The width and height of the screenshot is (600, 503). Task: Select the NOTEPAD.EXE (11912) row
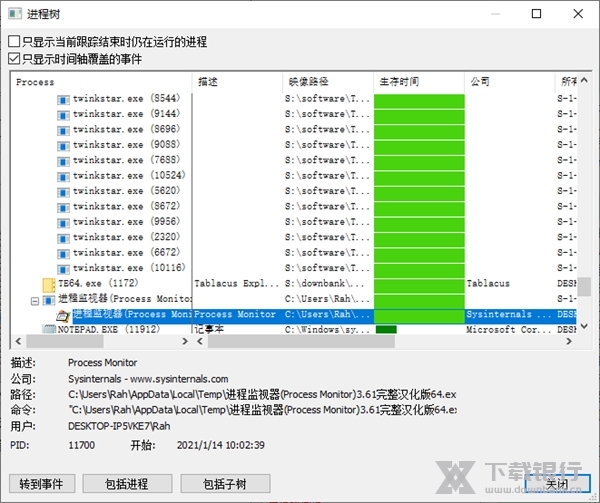[x=109, y=329]
